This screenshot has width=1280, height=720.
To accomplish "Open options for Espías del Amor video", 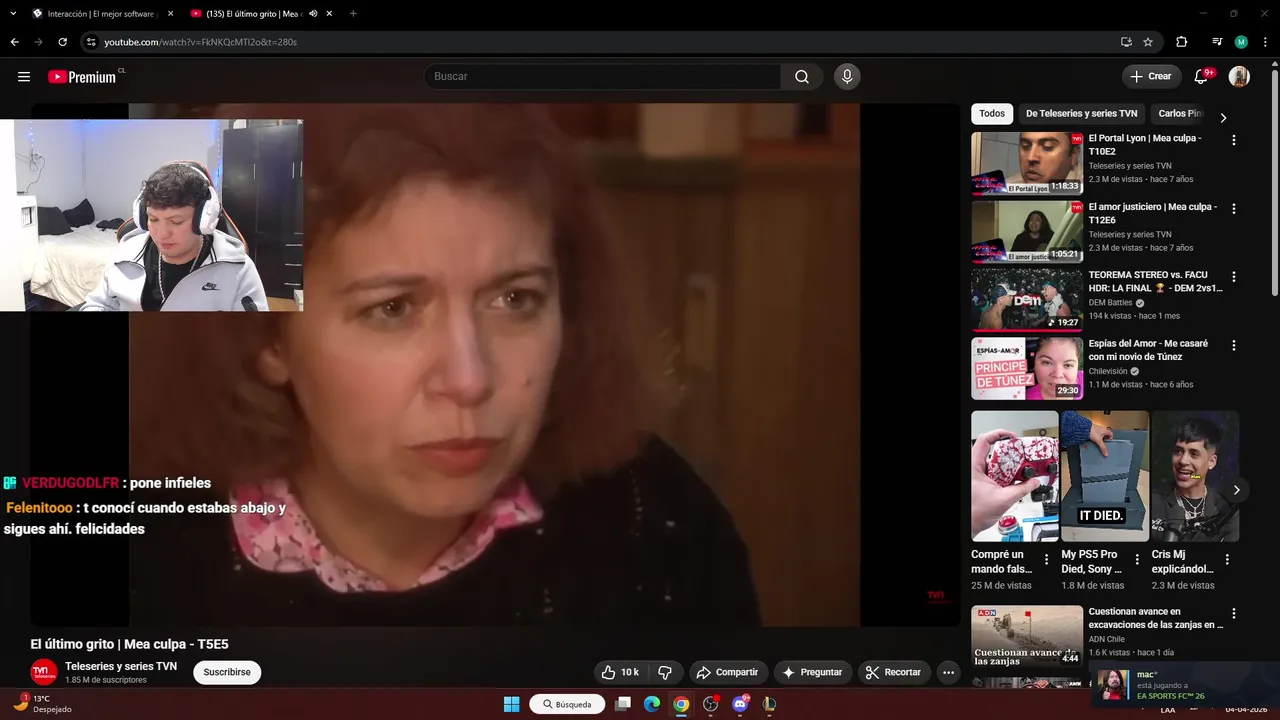I will tap(1233, 346).
